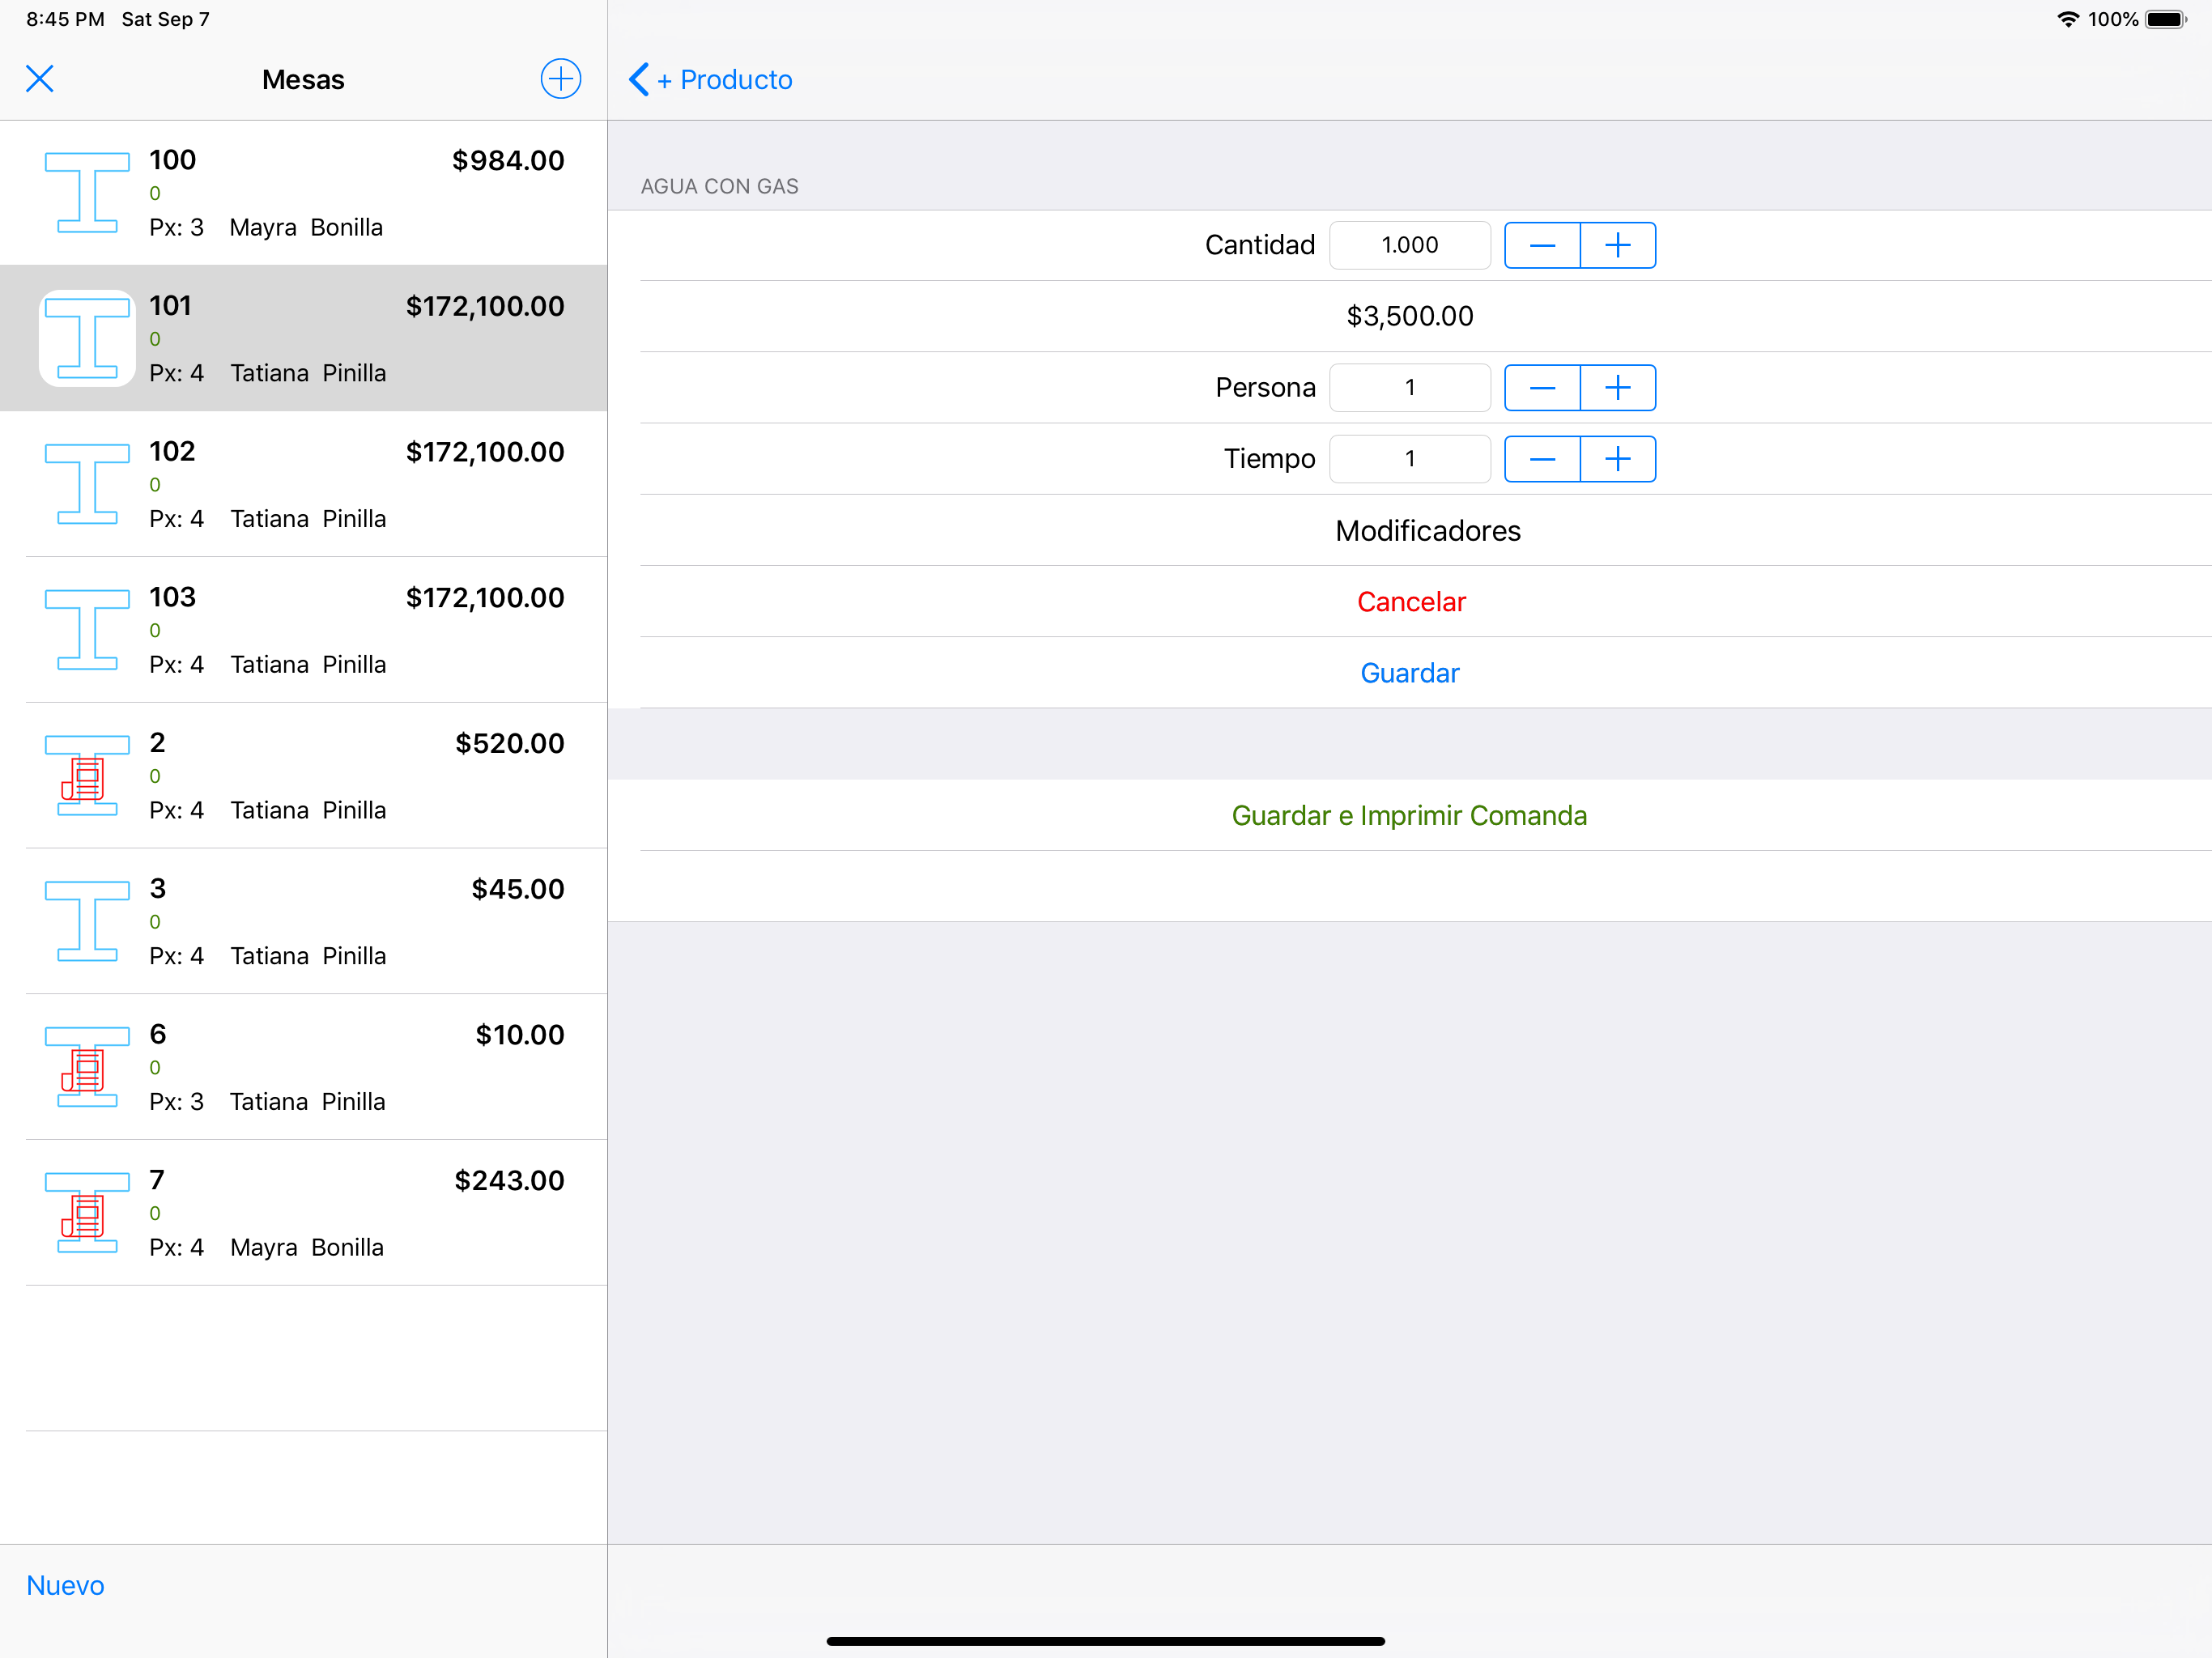The image size is (2212, 1658).
Task: Select mesa 103 total $172,100.00
Action: pyautogui.click(x=485, y=598)
